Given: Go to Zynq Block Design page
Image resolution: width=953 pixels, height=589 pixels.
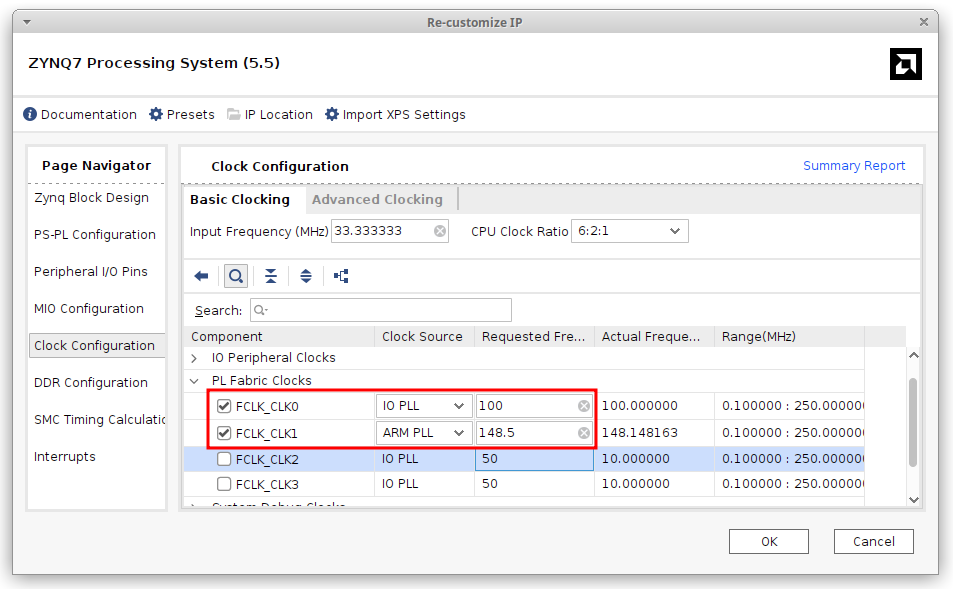Looking at the screenshot, I should point(91,198).
